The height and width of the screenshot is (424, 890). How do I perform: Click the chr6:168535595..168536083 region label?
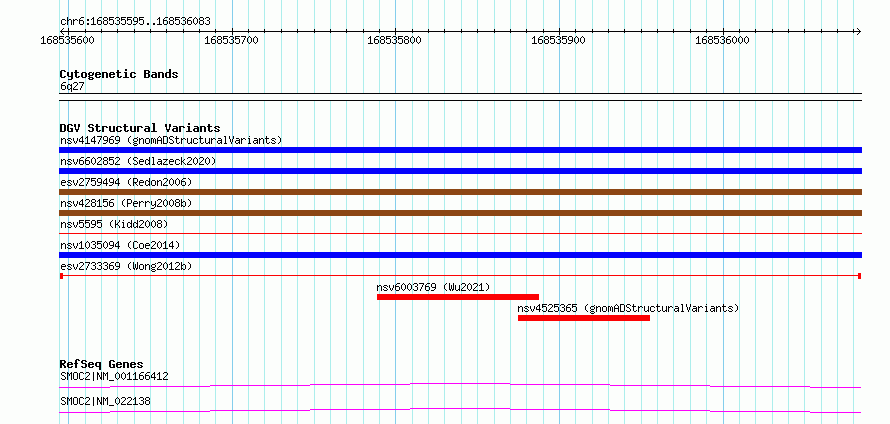[135, 22]
